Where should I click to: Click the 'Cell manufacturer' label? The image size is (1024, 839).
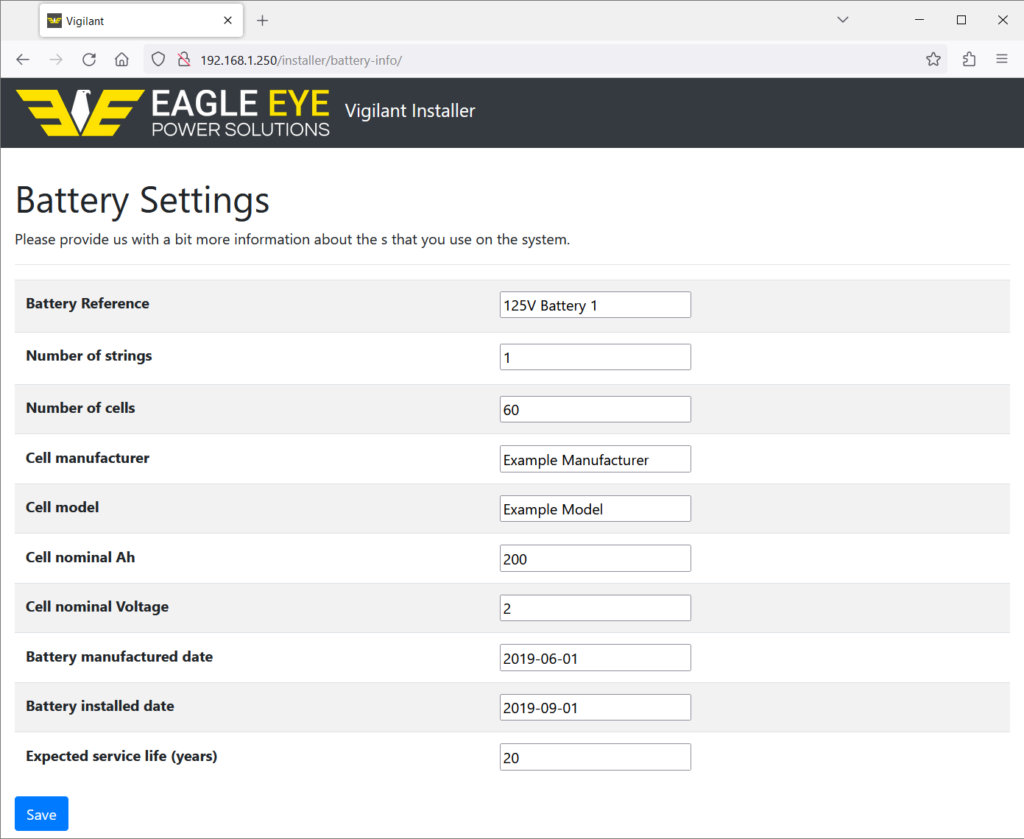(x=88, y=458)
